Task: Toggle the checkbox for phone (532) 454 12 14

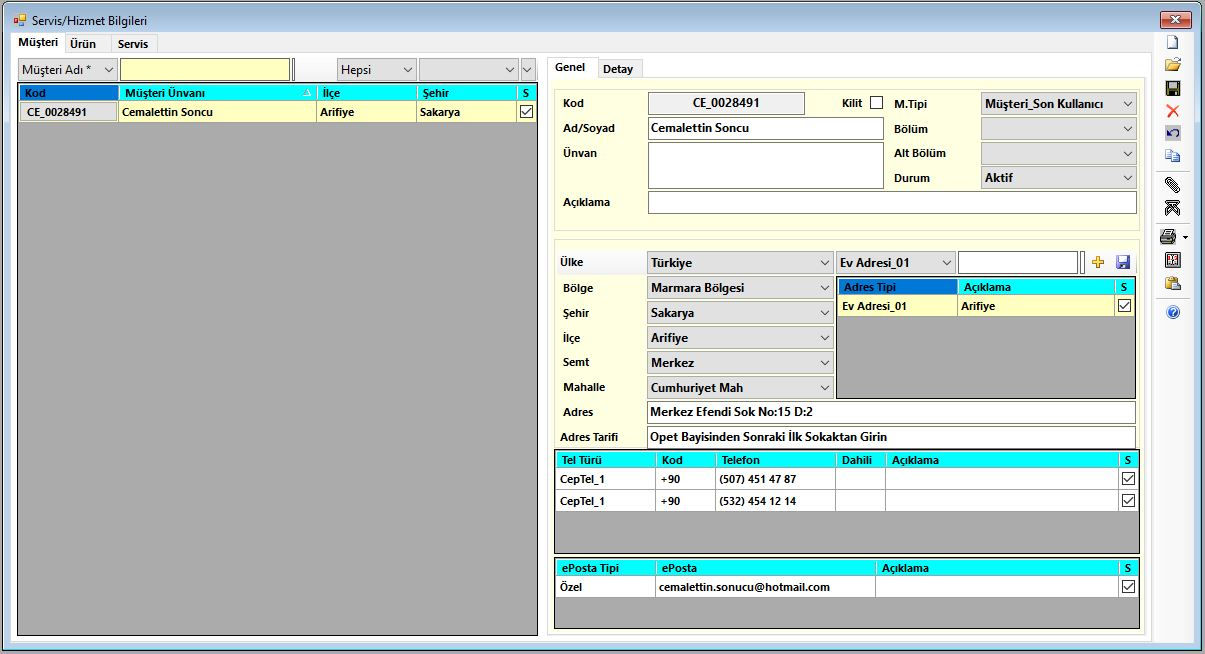Action: (1128, 501)
